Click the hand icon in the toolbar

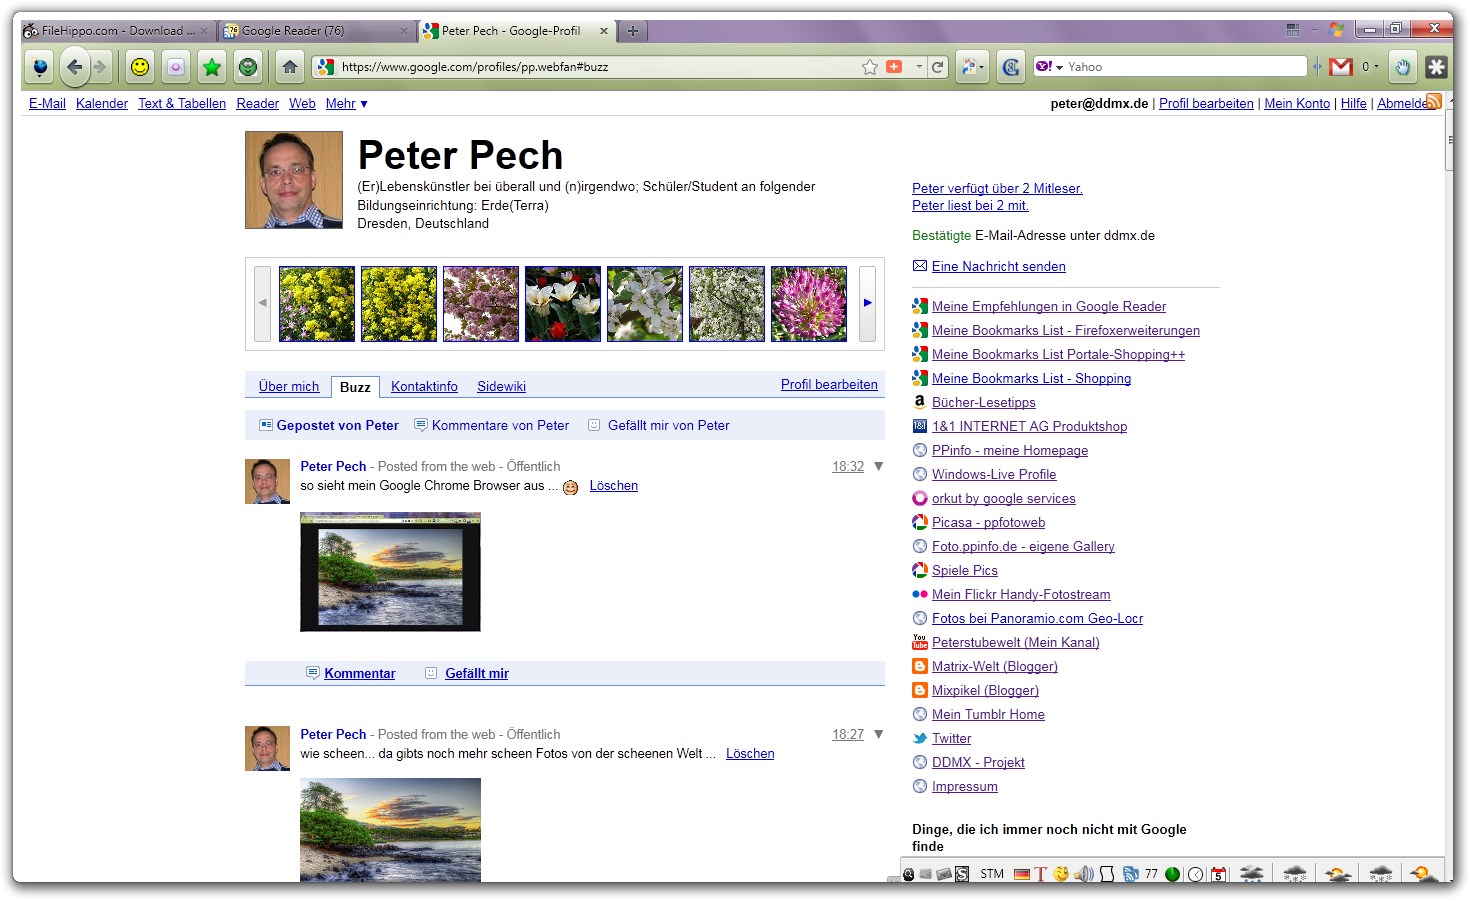pyautogui.click(x=1403, y=67)
